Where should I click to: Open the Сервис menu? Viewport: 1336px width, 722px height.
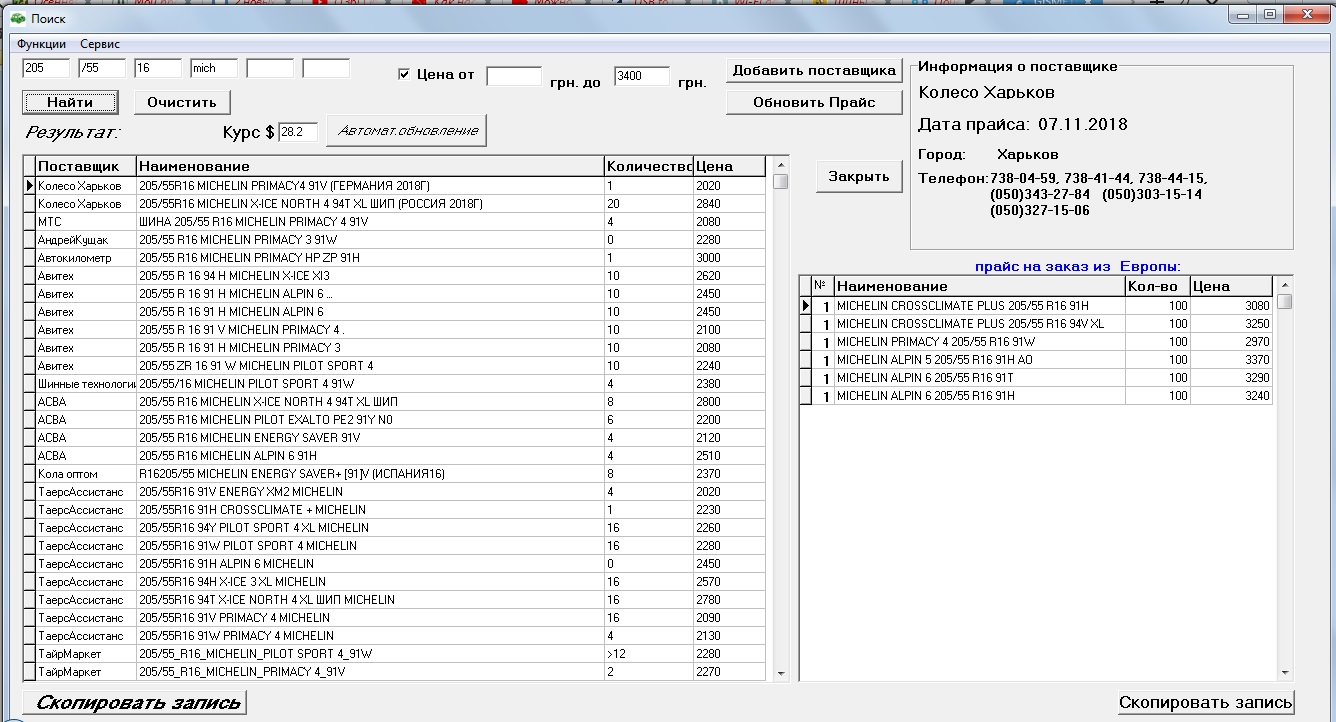tap(100, 44)
